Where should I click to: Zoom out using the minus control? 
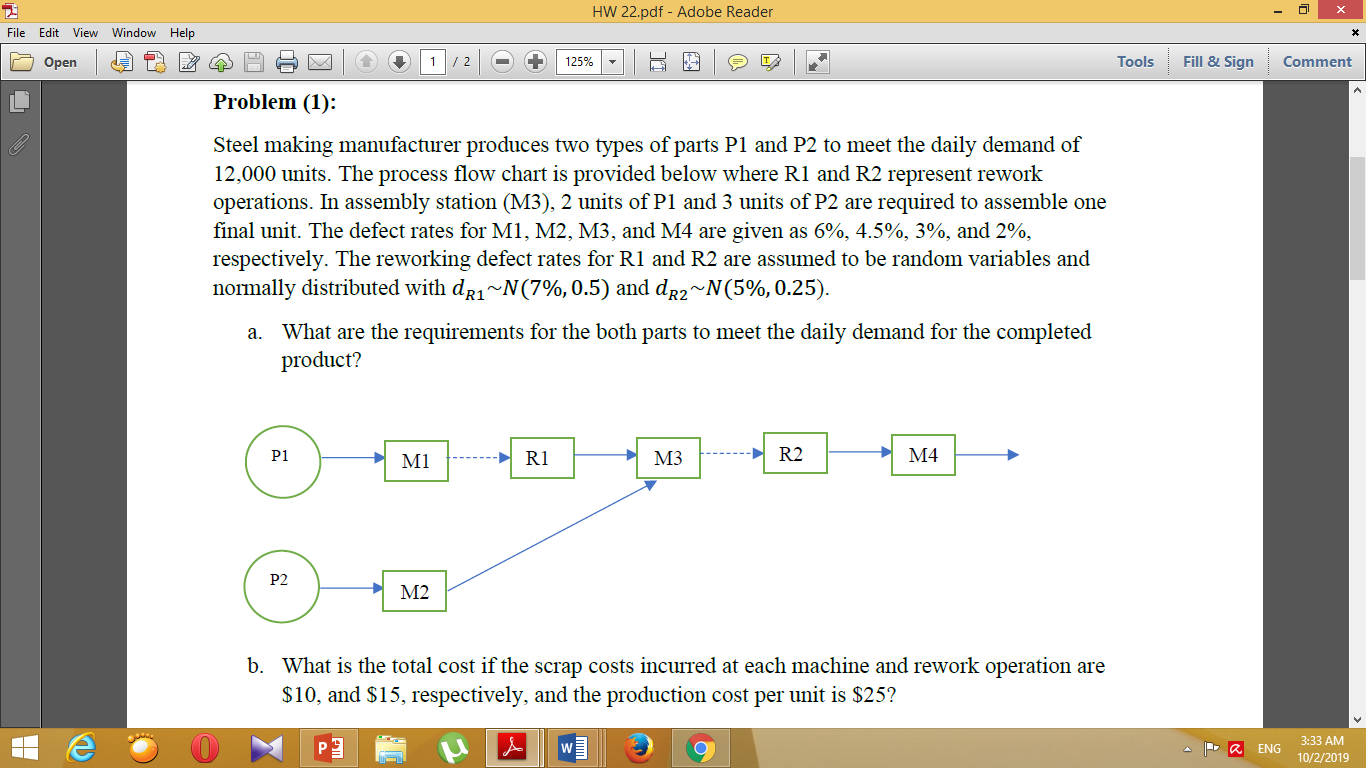(501, 61)
